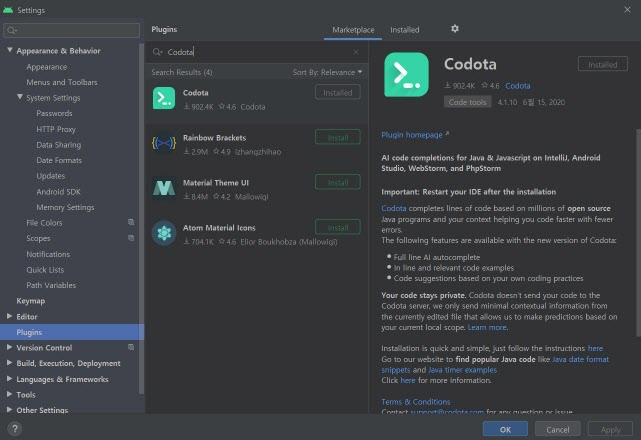
Task: Open the Codota vendor link under the title
Action: [518, 86]
